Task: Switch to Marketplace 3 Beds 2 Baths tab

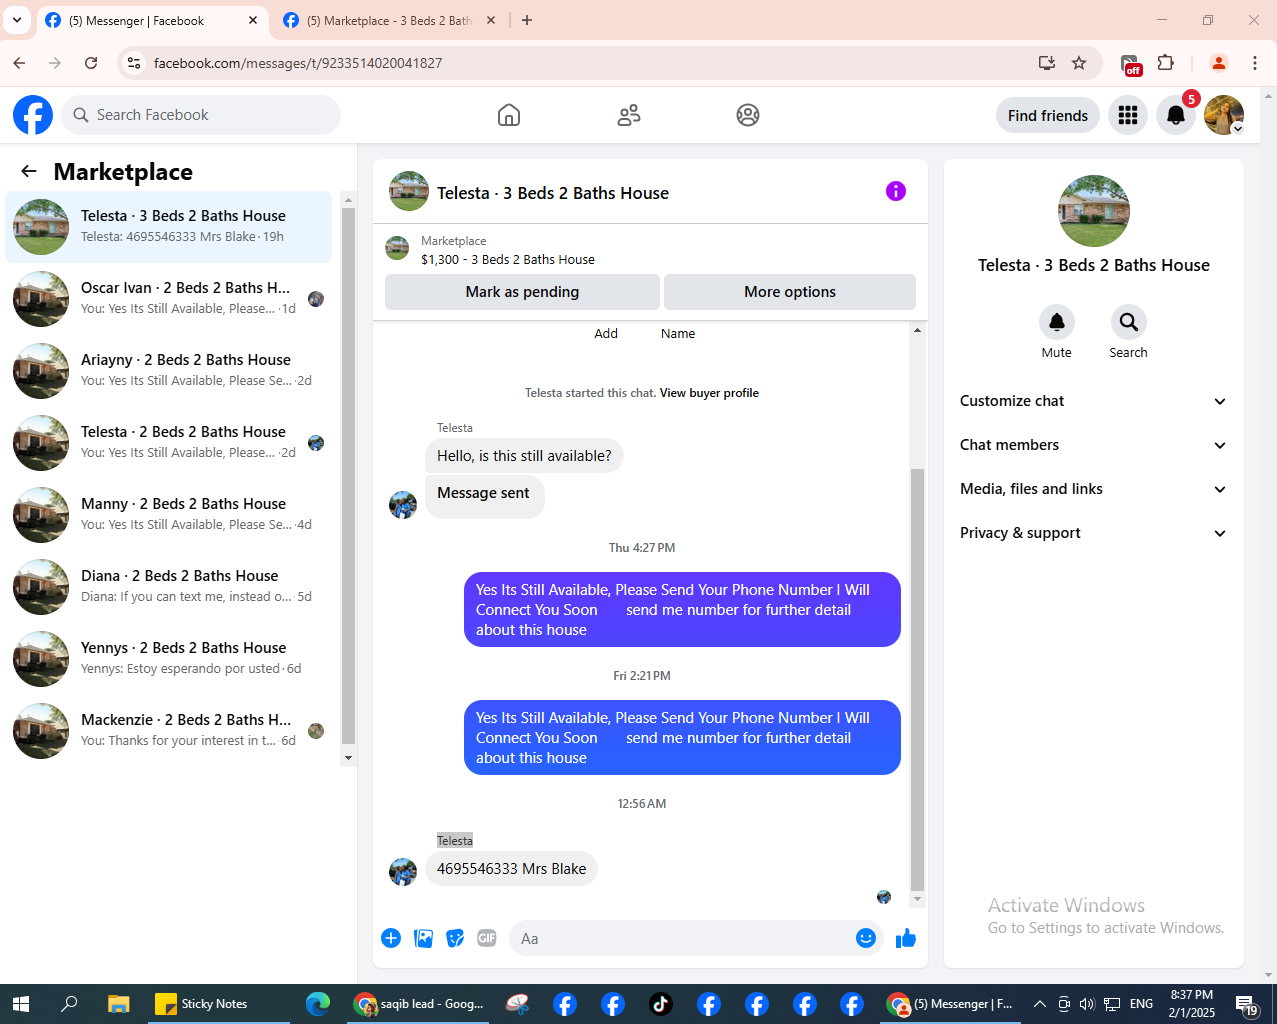Action: click(390, 21)
